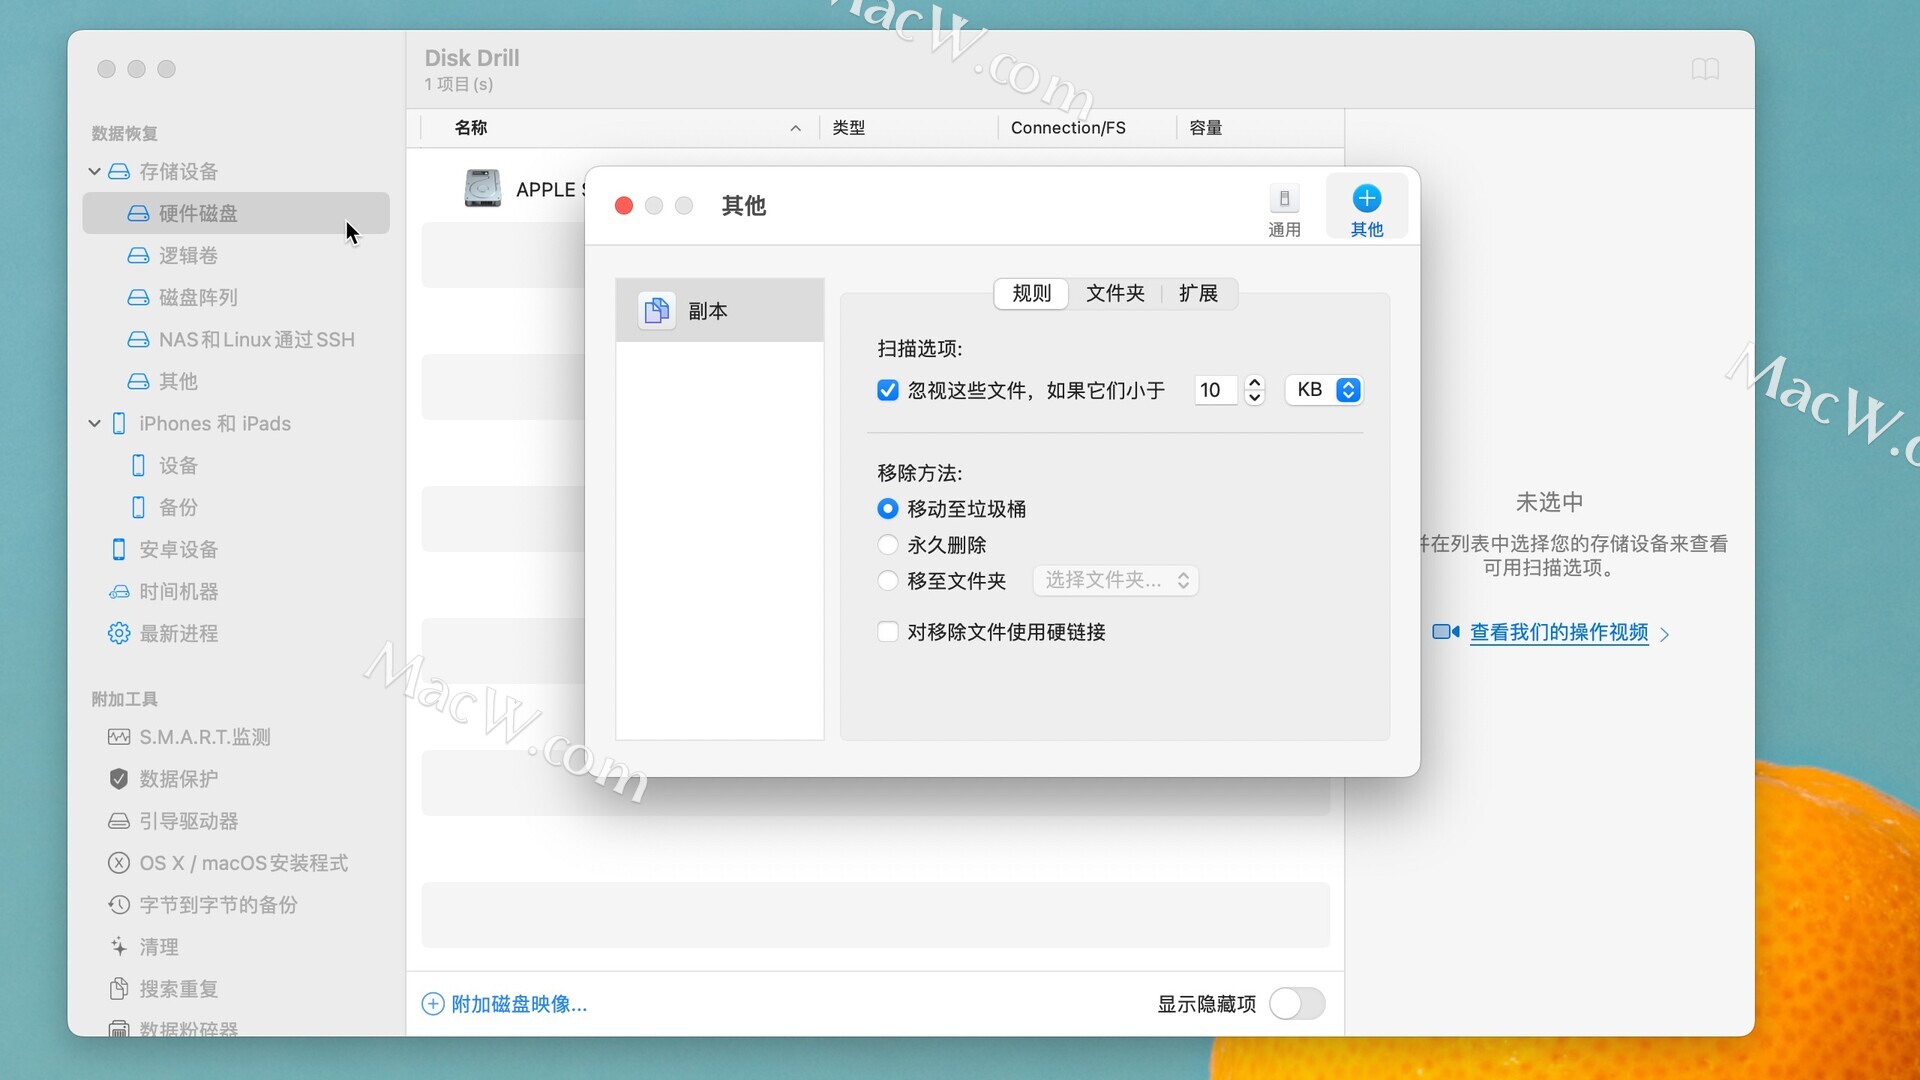
Task: Click 附加磁盘映像... link
Action: point(519,1003)
